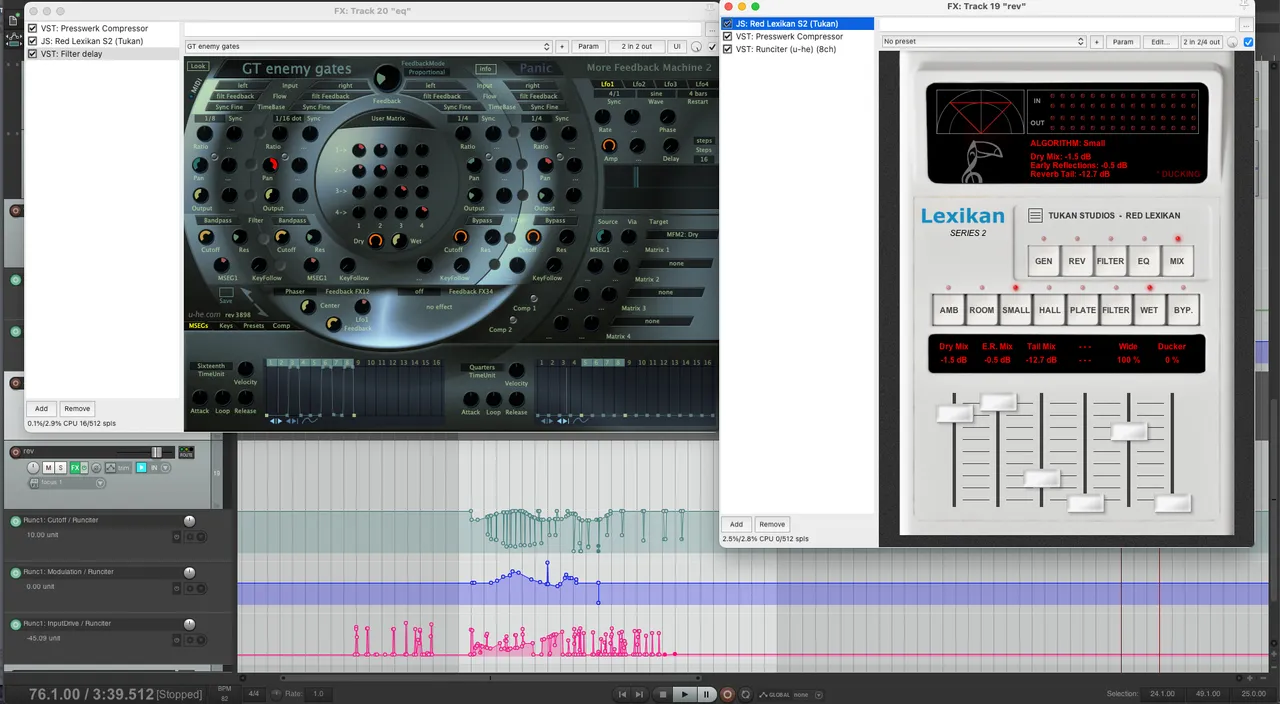The width and height of the screenshot is (1280, 704).
Task: Click the 2 in 2 out button on Track 20
Action: (x=637, y=46)
